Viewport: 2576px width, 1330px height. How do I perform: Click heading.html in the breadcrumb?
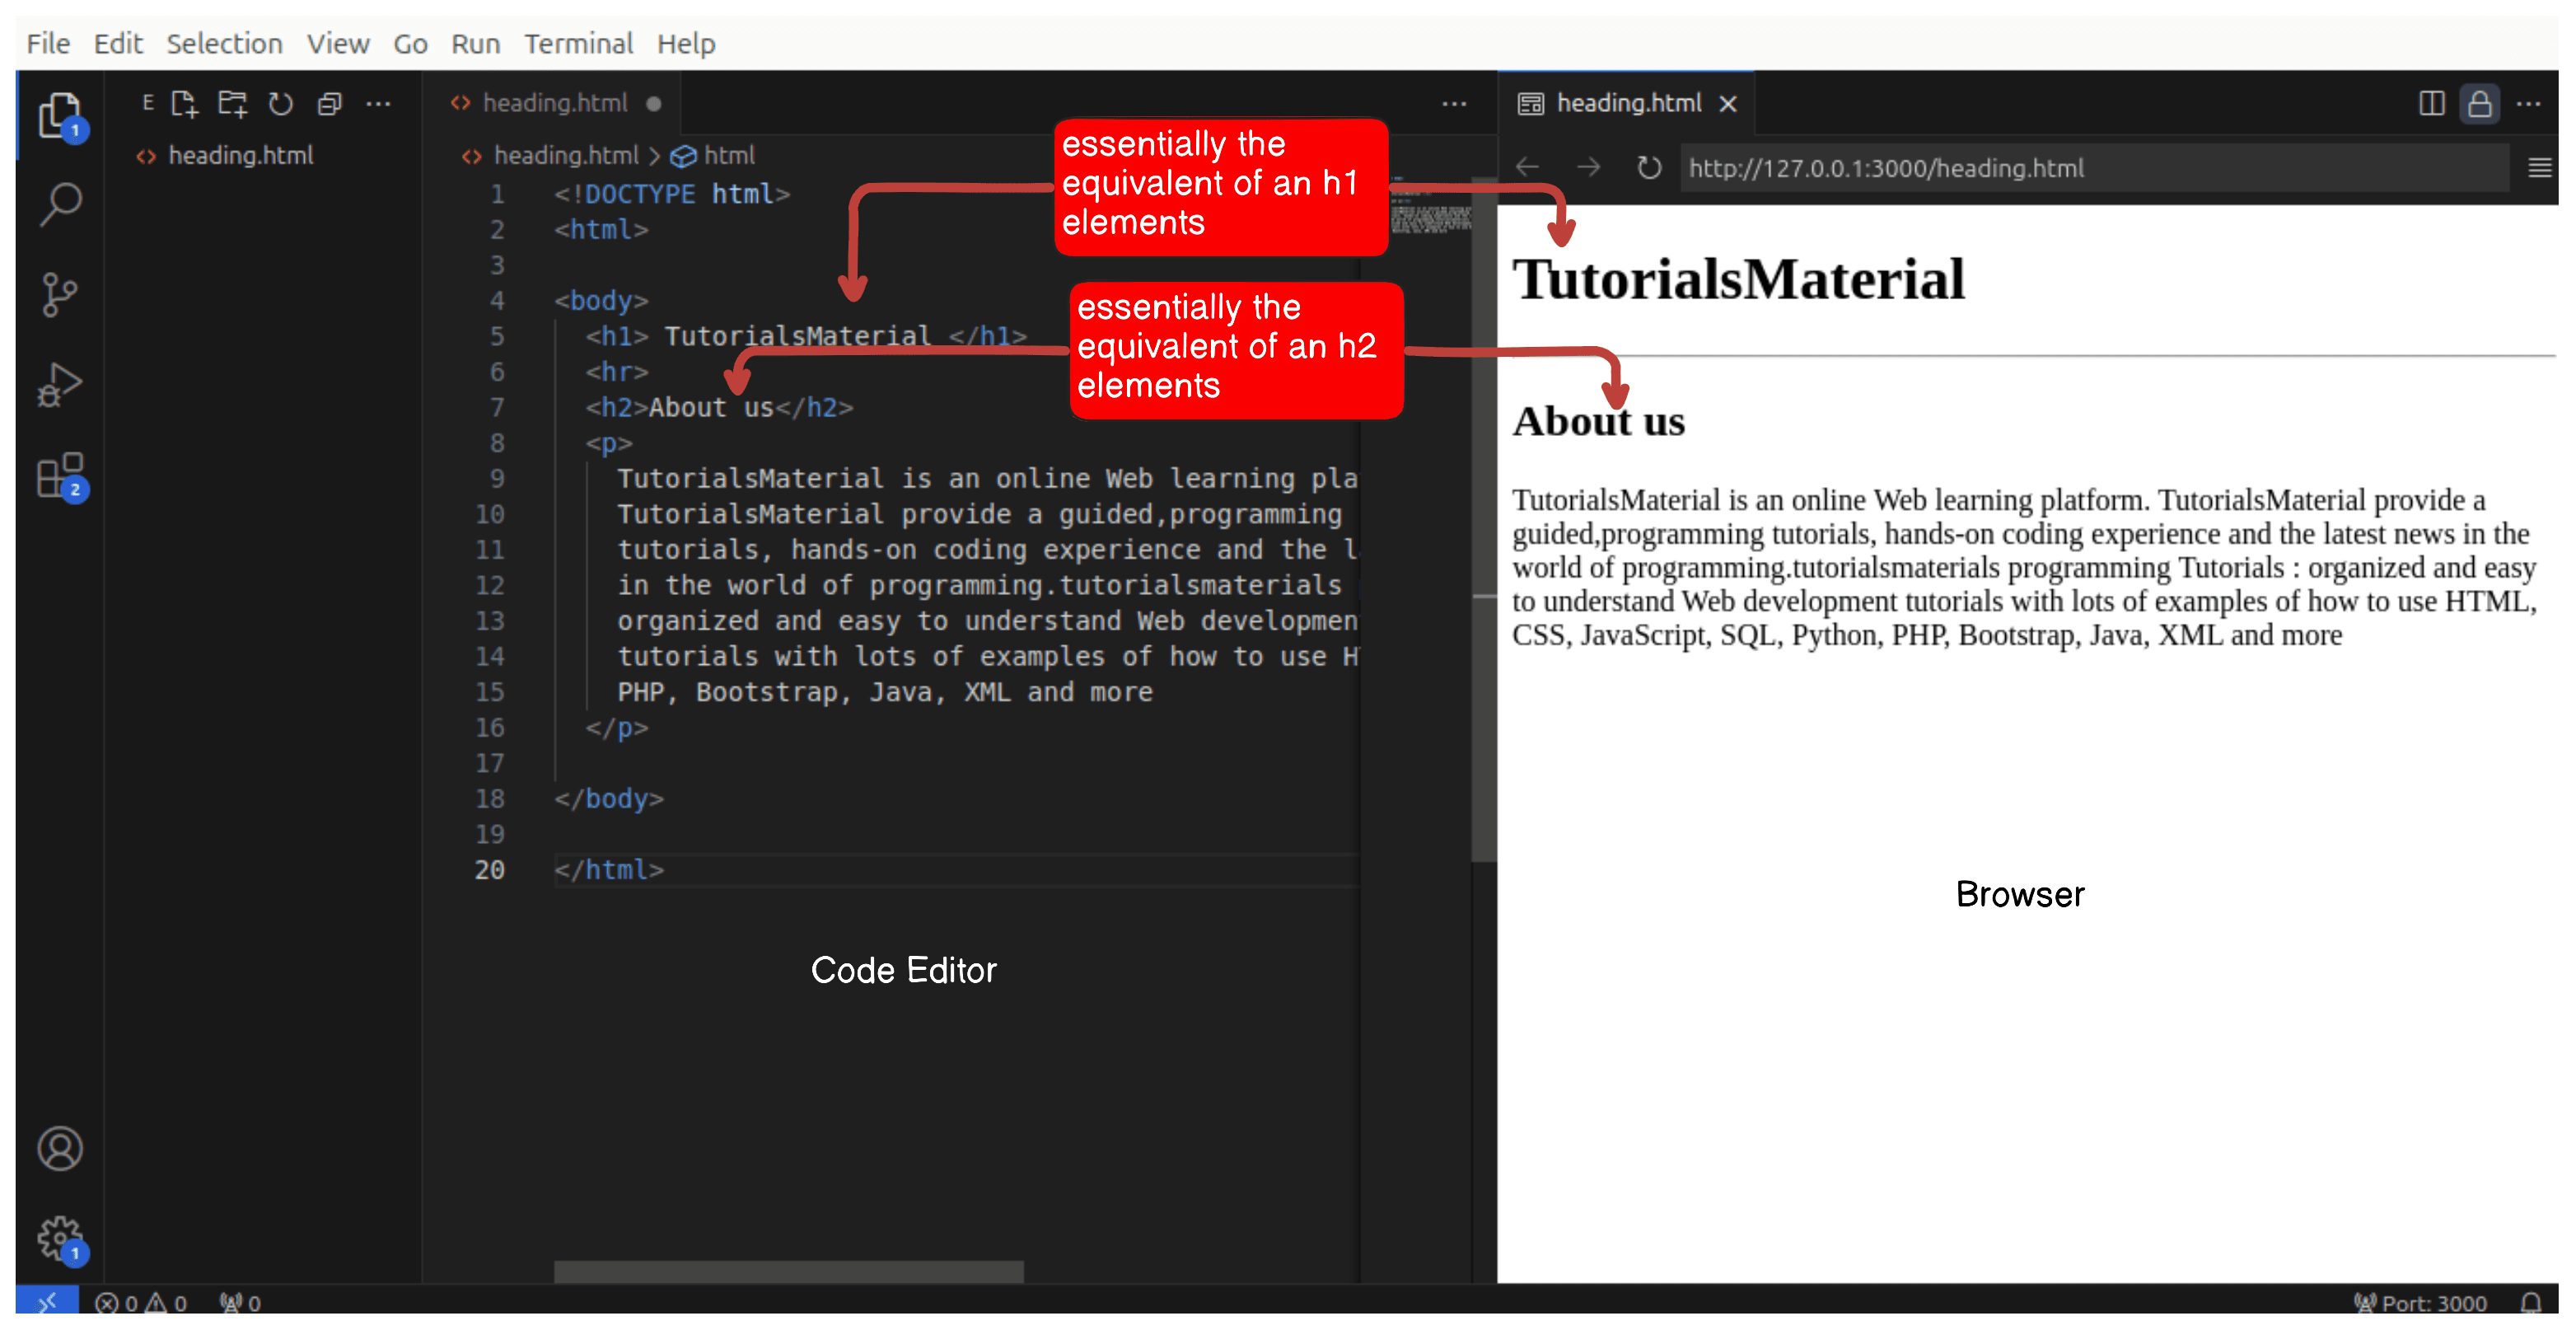tap(565, 156)
